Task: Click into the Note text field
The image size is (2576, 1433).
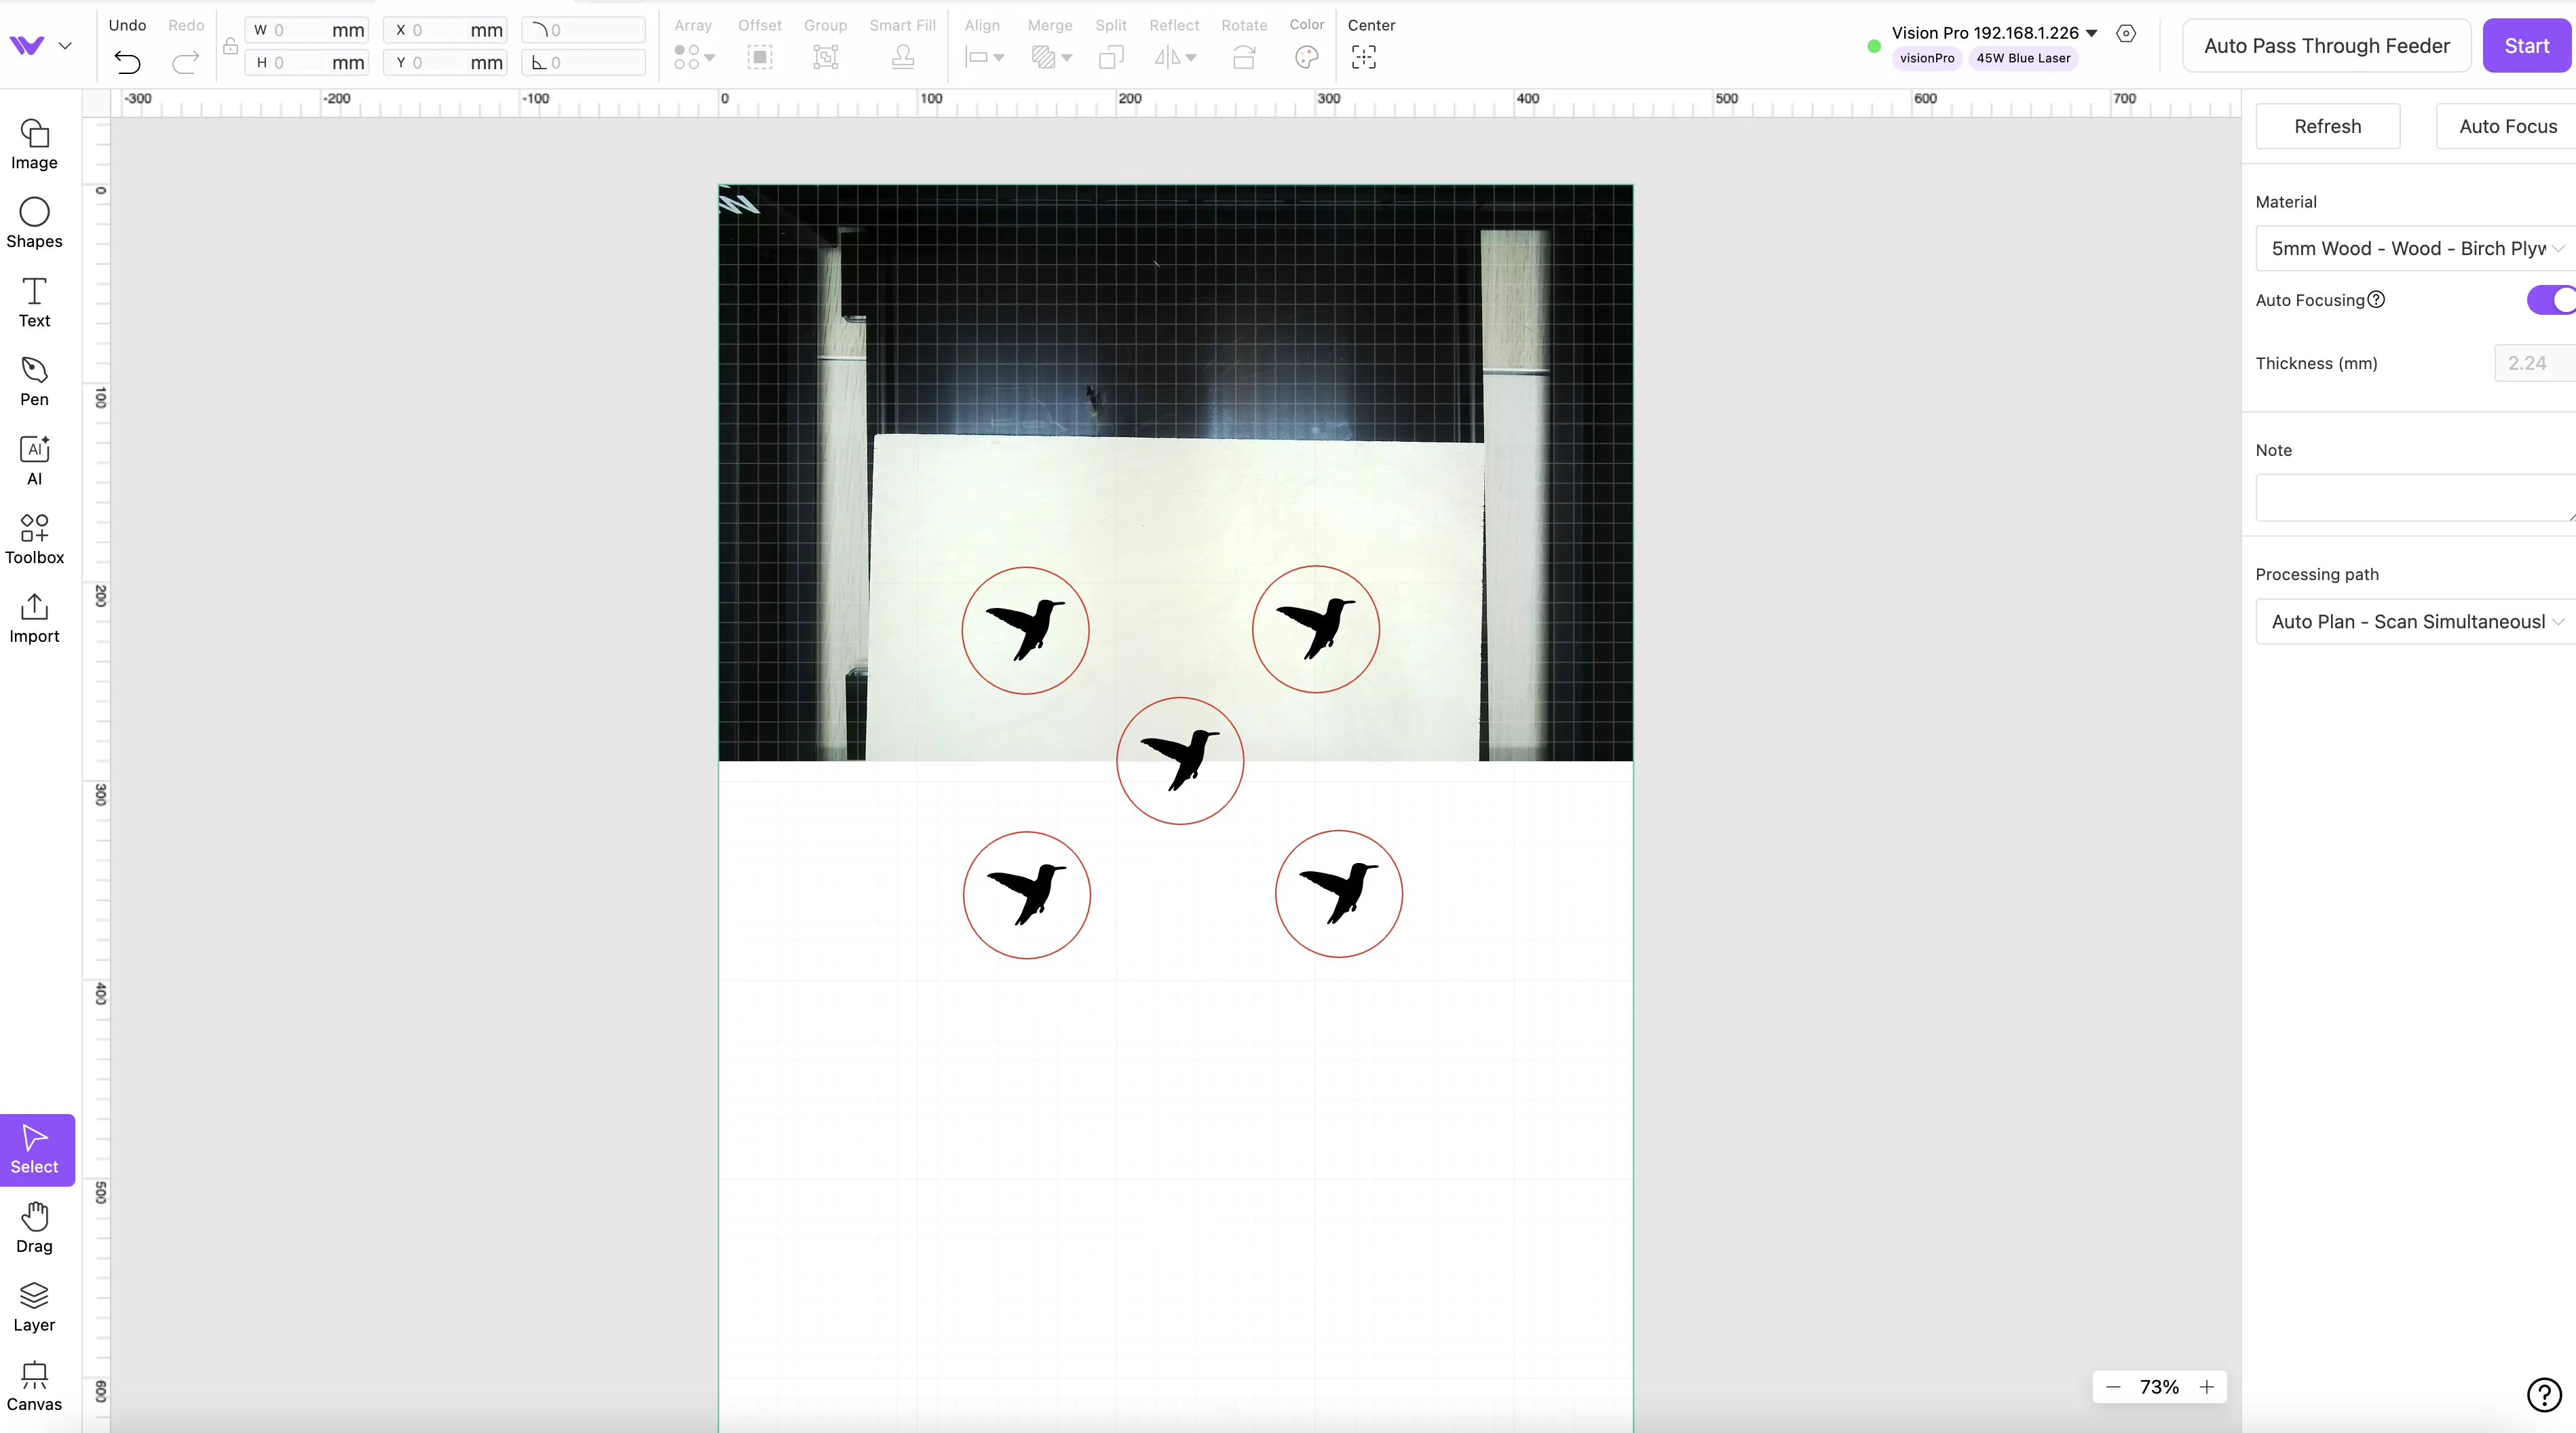Action: (x=2415, y=497)
